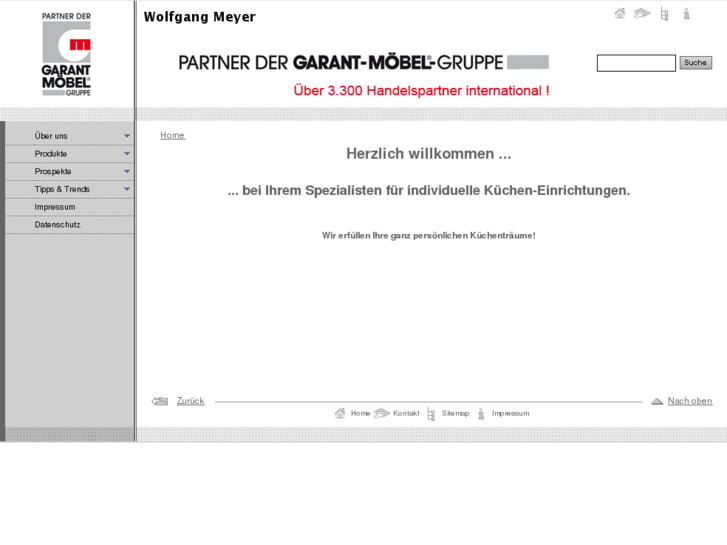Click the Küchen-Einrichtungen specialist subheading
727x545 pixels.
pyautogui.click(x=429, y=190)
